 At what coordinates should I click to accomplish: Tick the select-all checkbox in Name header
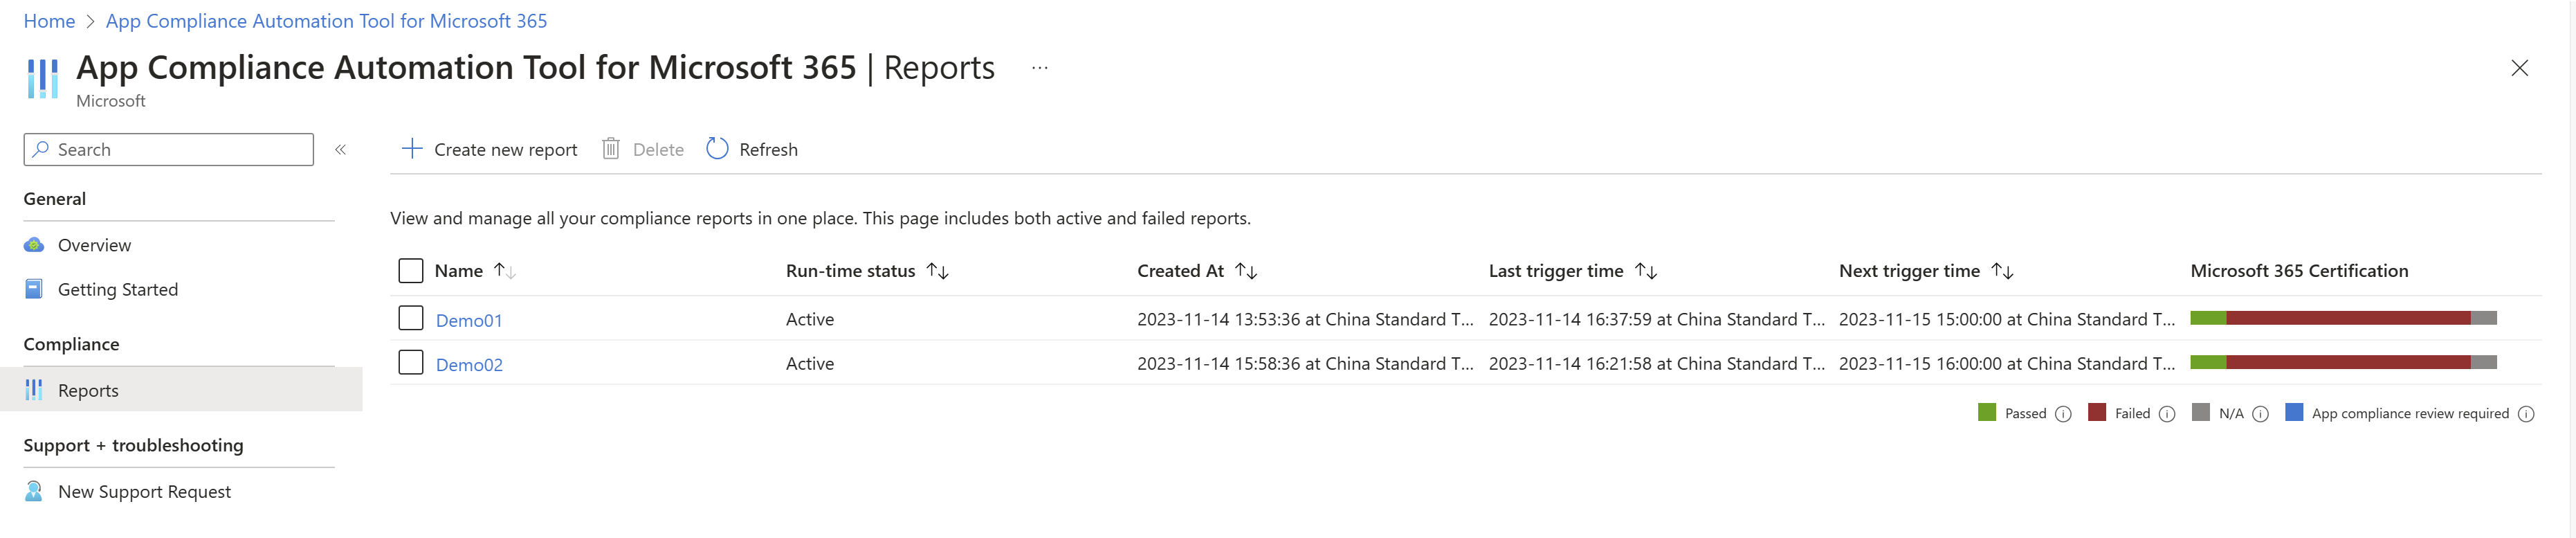(x=411, y=271)
